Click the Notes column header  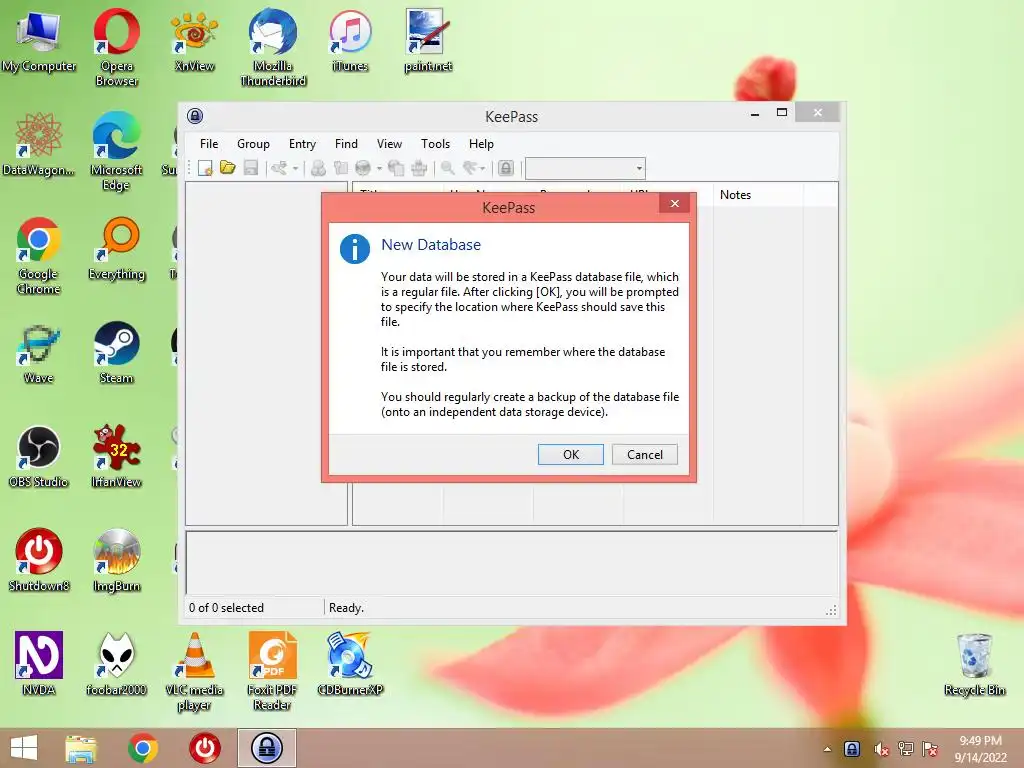click(x=758, y=195)
